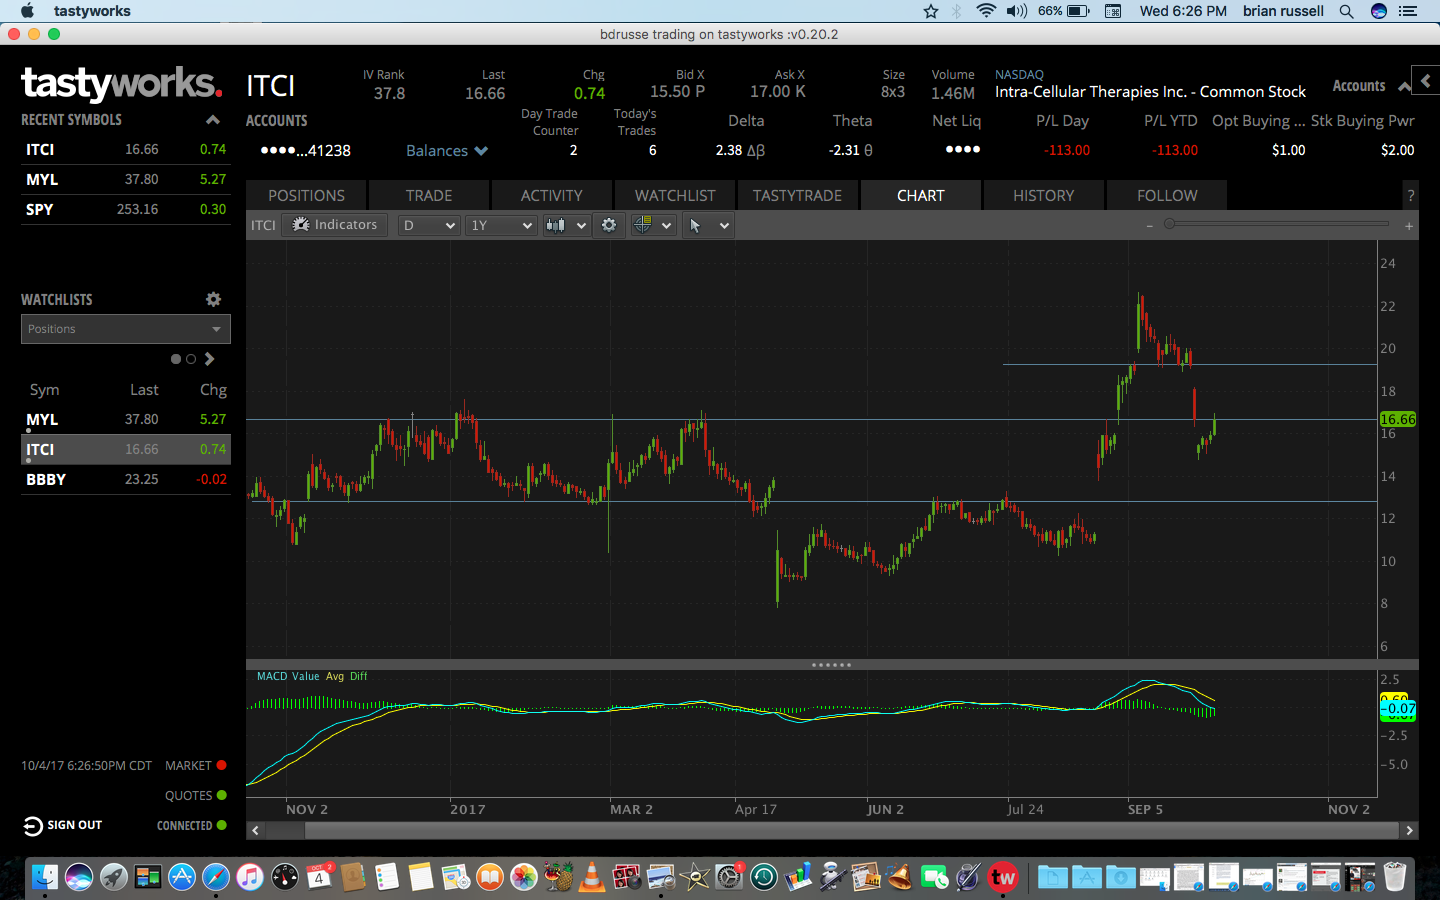Open Wi-Fi status menu
This screenshot has height=900, width=1440.
pyautogui.click(x=986, y=11)
